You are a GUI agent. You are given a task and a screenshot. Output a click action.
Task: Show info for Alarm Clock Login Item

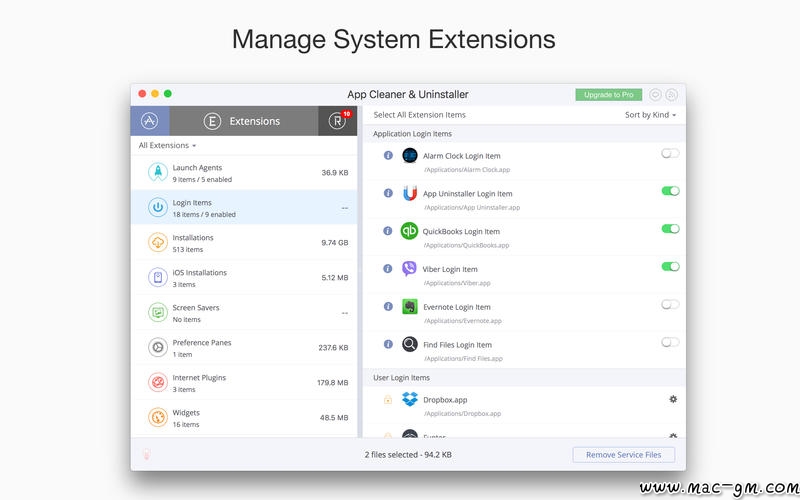(388, 155)
